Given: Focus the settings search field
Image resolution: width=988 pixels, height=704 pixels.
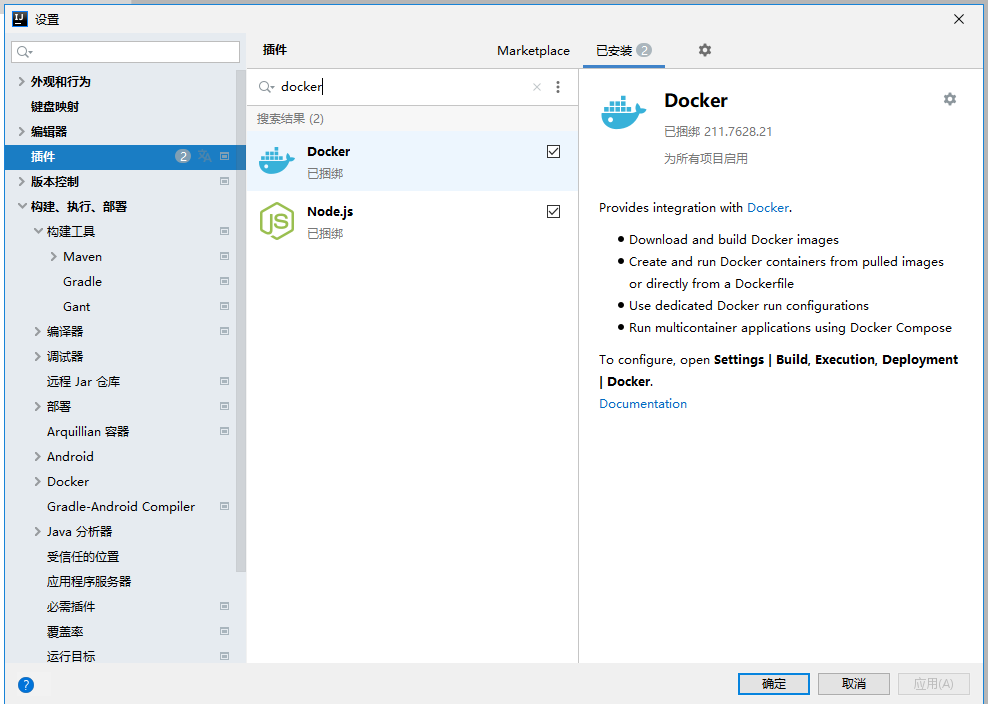Looking at the screenshot, I should [x=125, y=52].
